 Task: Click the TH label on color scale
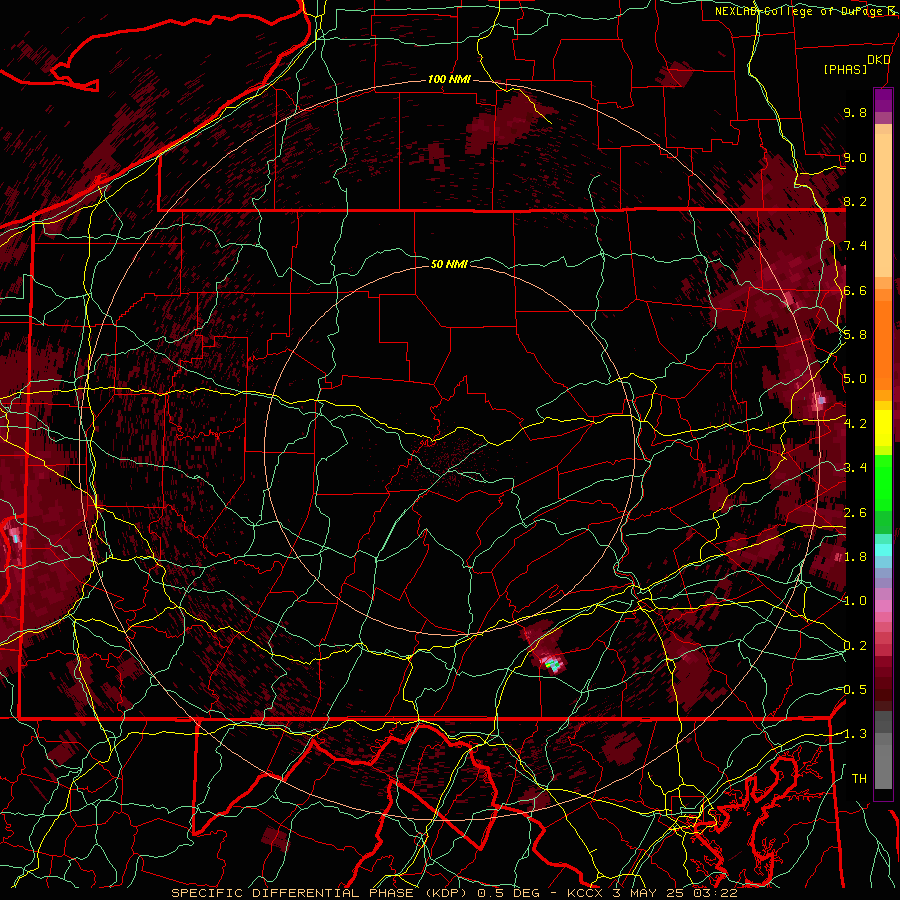point(859,779)
